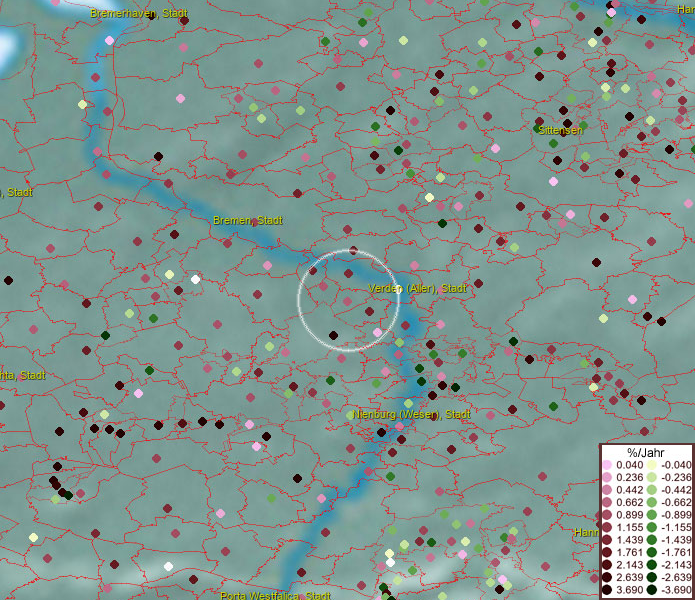Select the Verden (Aller), Stadt label
Screen dimensions: 695x600
tap(417, 288)
